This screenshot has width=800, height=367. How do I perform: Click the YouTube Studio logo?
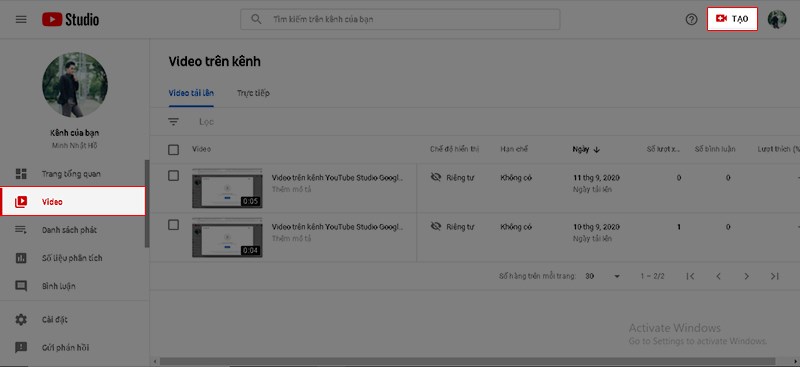[x=70, y=20]
